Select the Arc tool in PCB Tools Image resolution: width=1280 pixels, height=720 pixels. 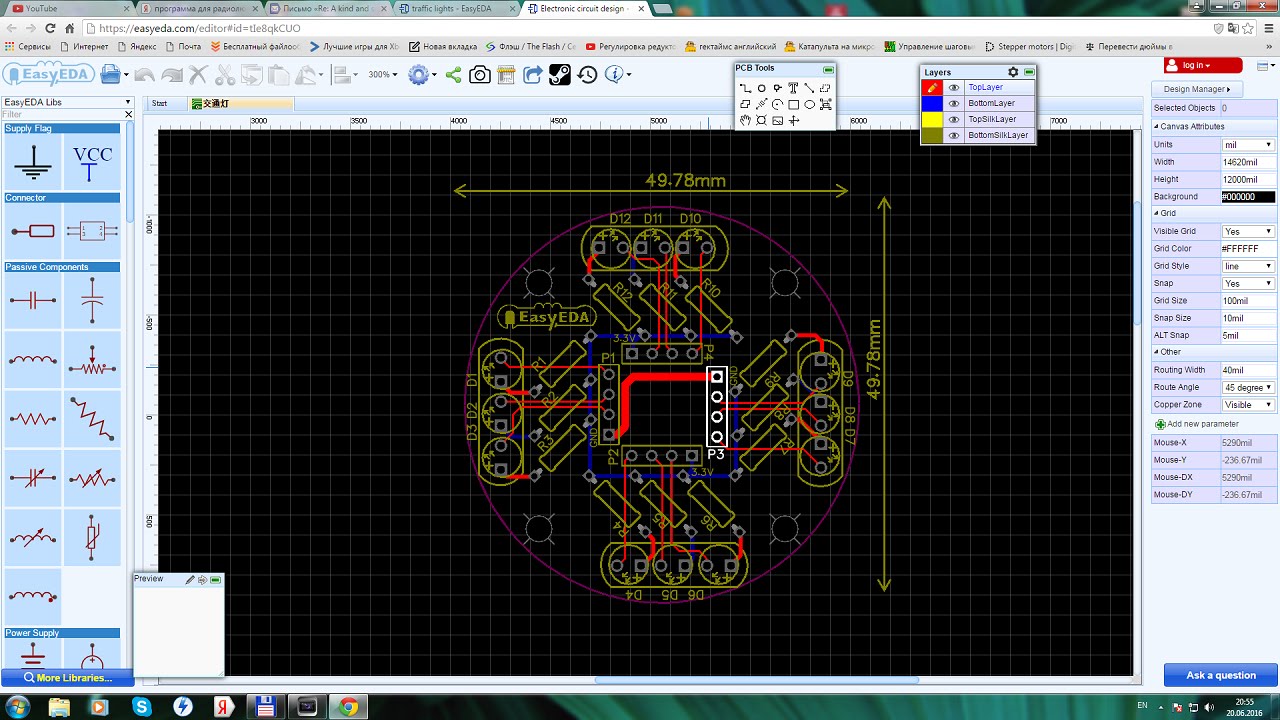(x=777, y=104)
